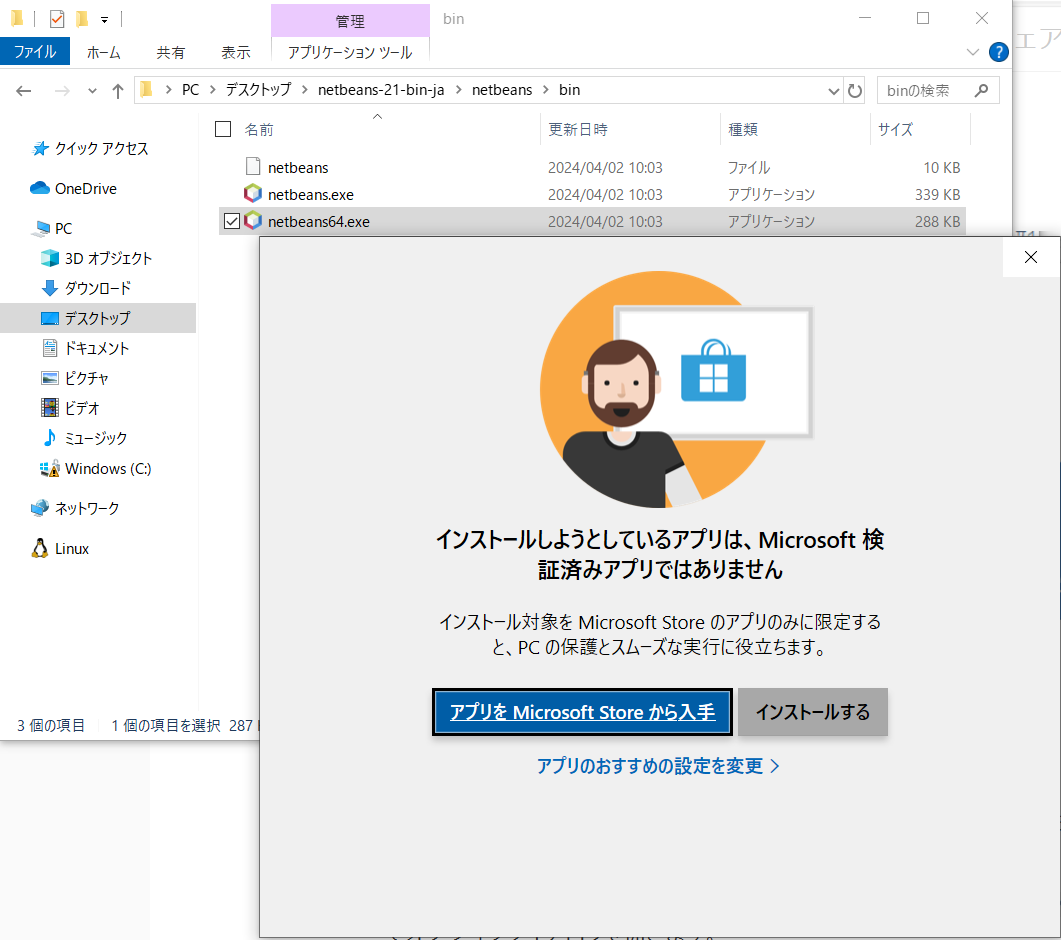Click the インストールする button
This screenshot has width=1061, height=940.
click(813, 712)
